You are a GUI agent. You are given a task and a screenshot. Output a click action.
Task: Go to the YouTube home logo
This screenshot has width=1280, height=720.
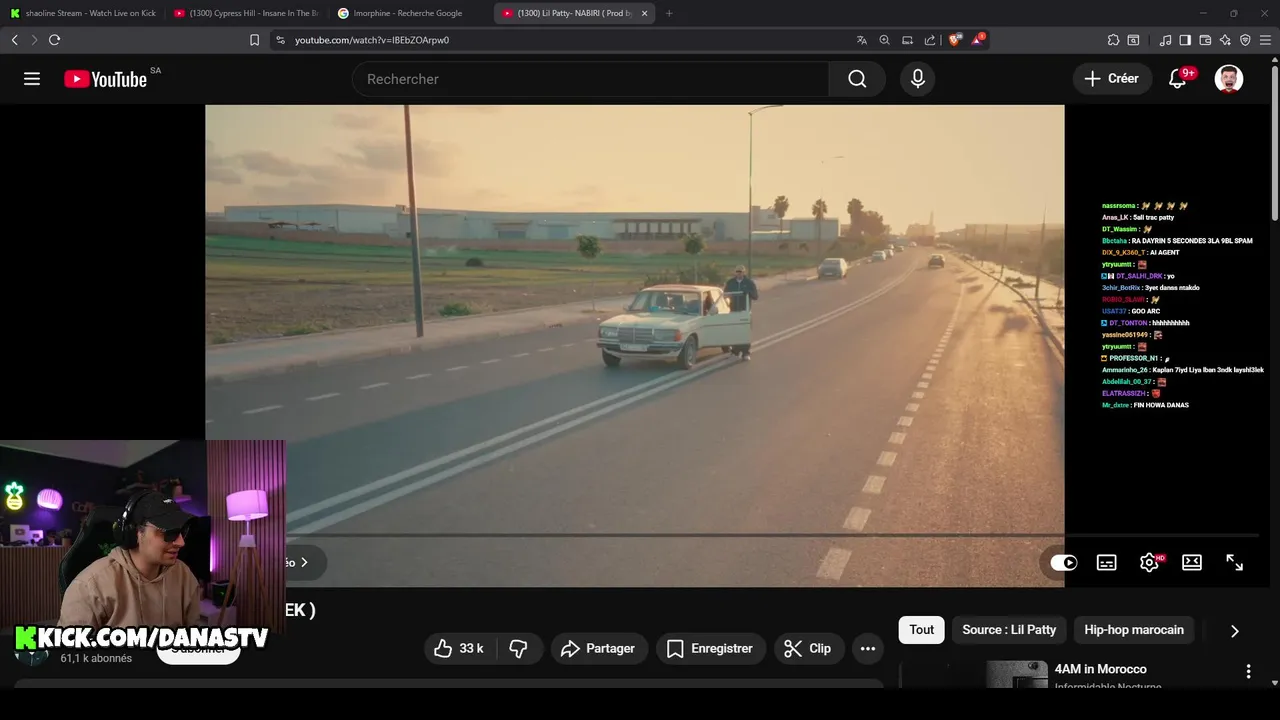pyautogui.click(x=106, y=79)
